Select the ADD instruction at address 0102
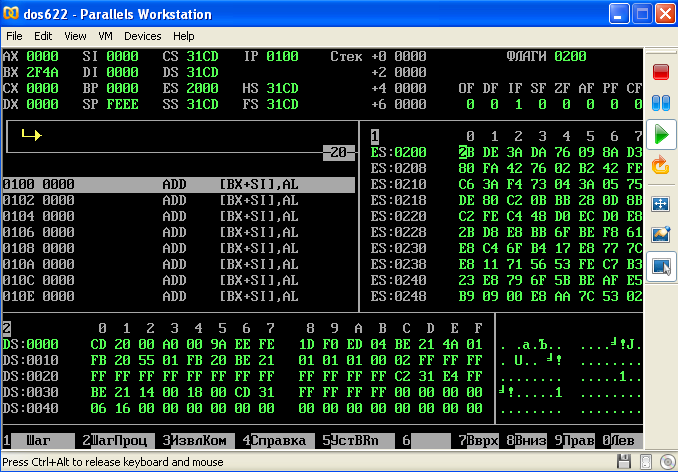The width and height of the screenshot is (678, 472). (x=179, y=201)
